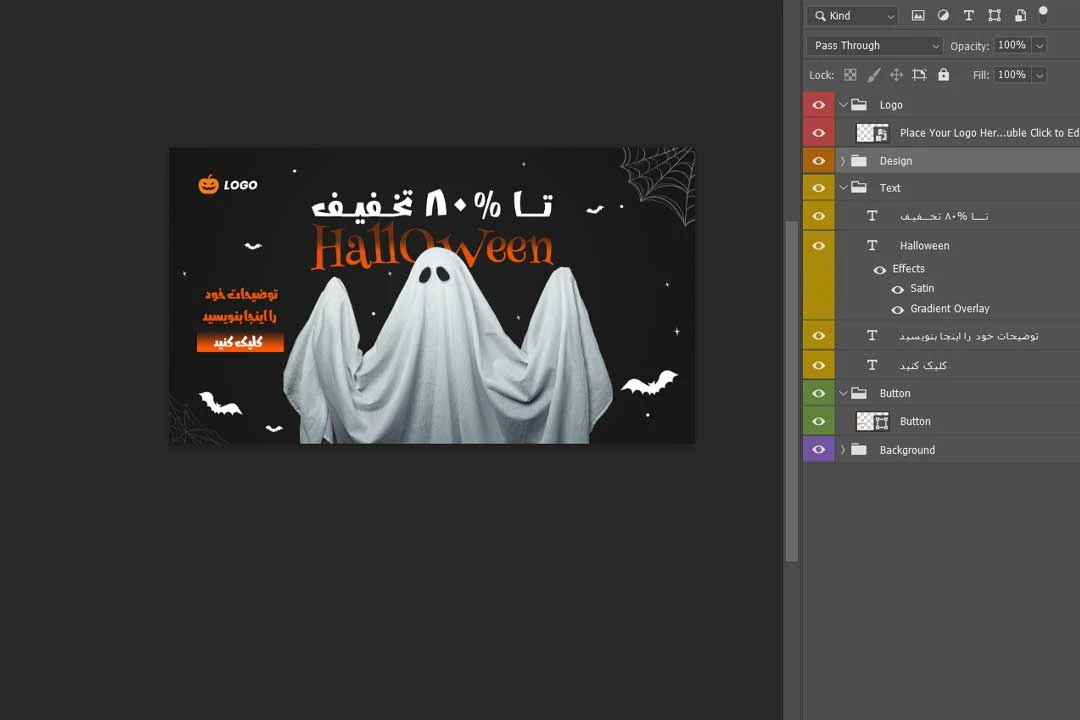Expand the Design group folder
This screenshot has height=720, width=1080.
[842, 161]
